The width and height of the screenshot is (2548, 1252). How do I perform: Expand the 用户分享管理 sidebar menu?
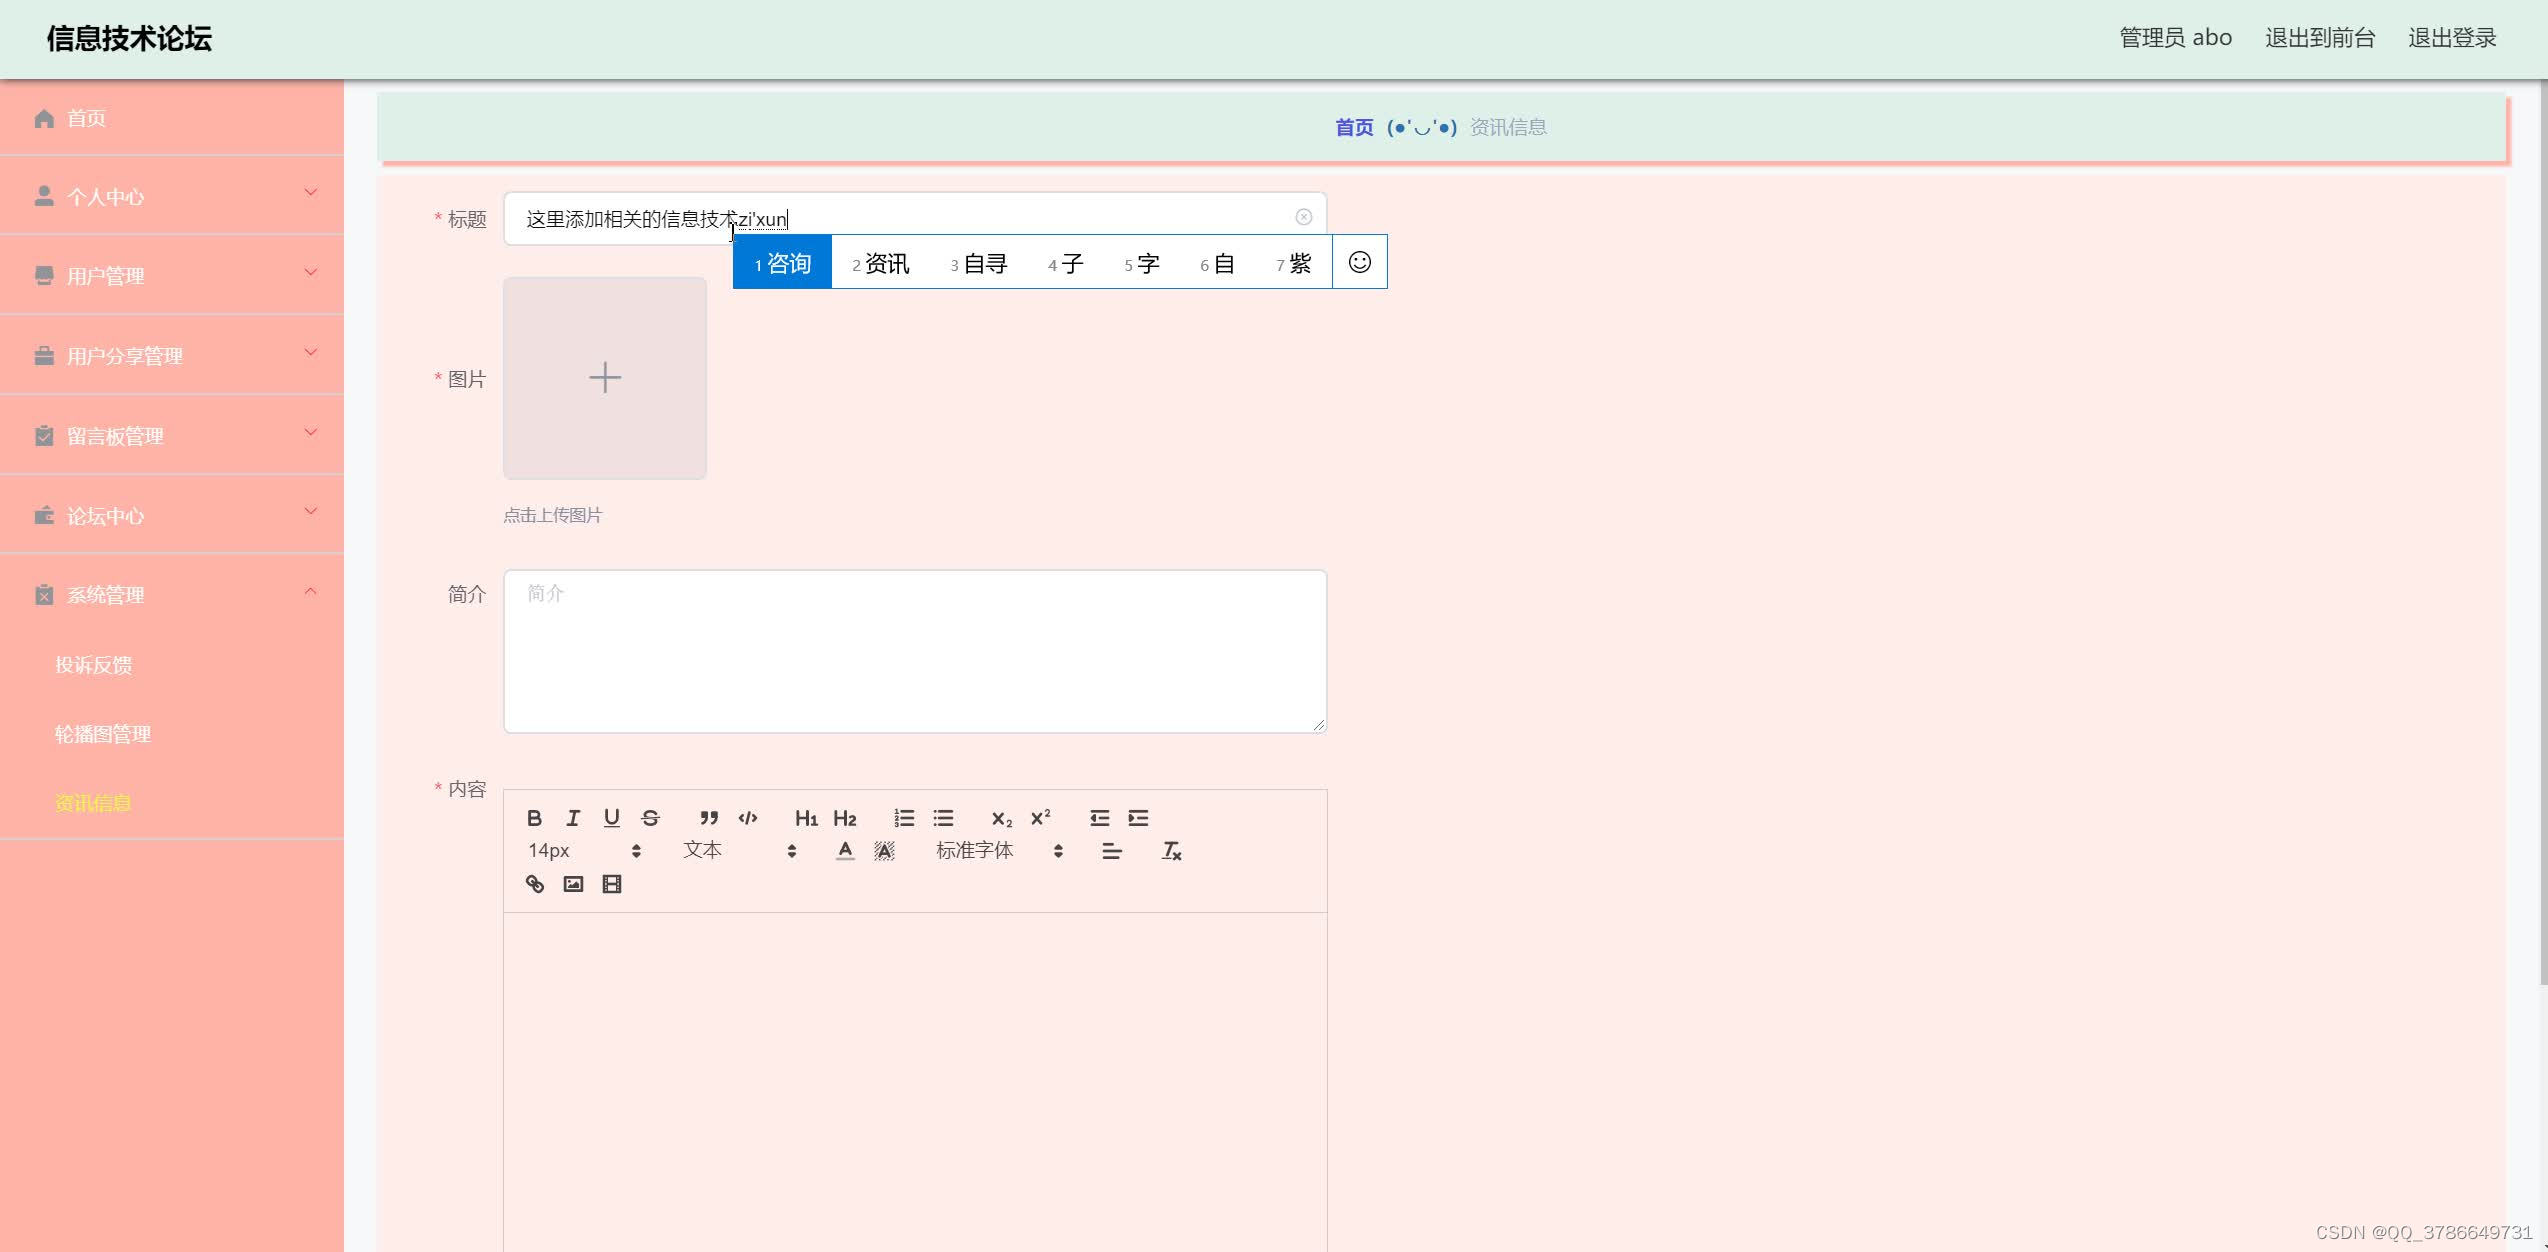point(172,356)
